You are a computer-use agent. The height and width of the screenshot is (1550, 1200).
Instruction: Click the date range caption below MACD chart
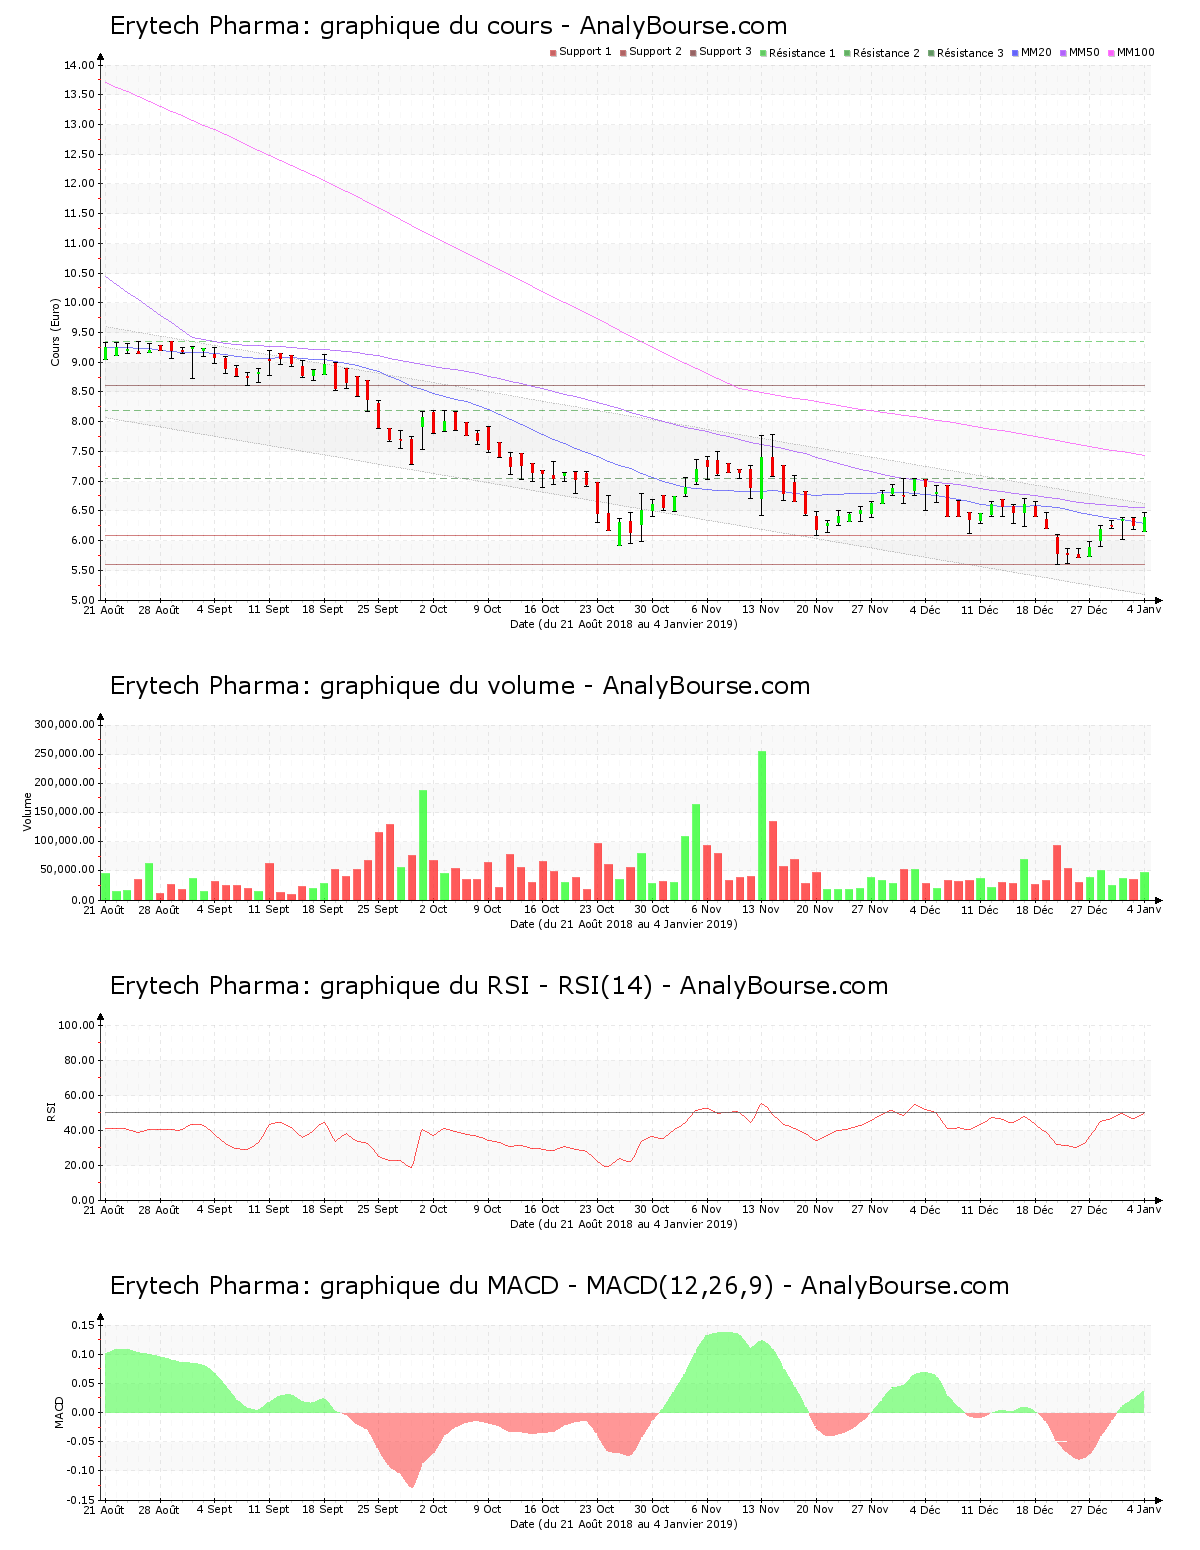pyautogui.click(x=624, y=1524)
